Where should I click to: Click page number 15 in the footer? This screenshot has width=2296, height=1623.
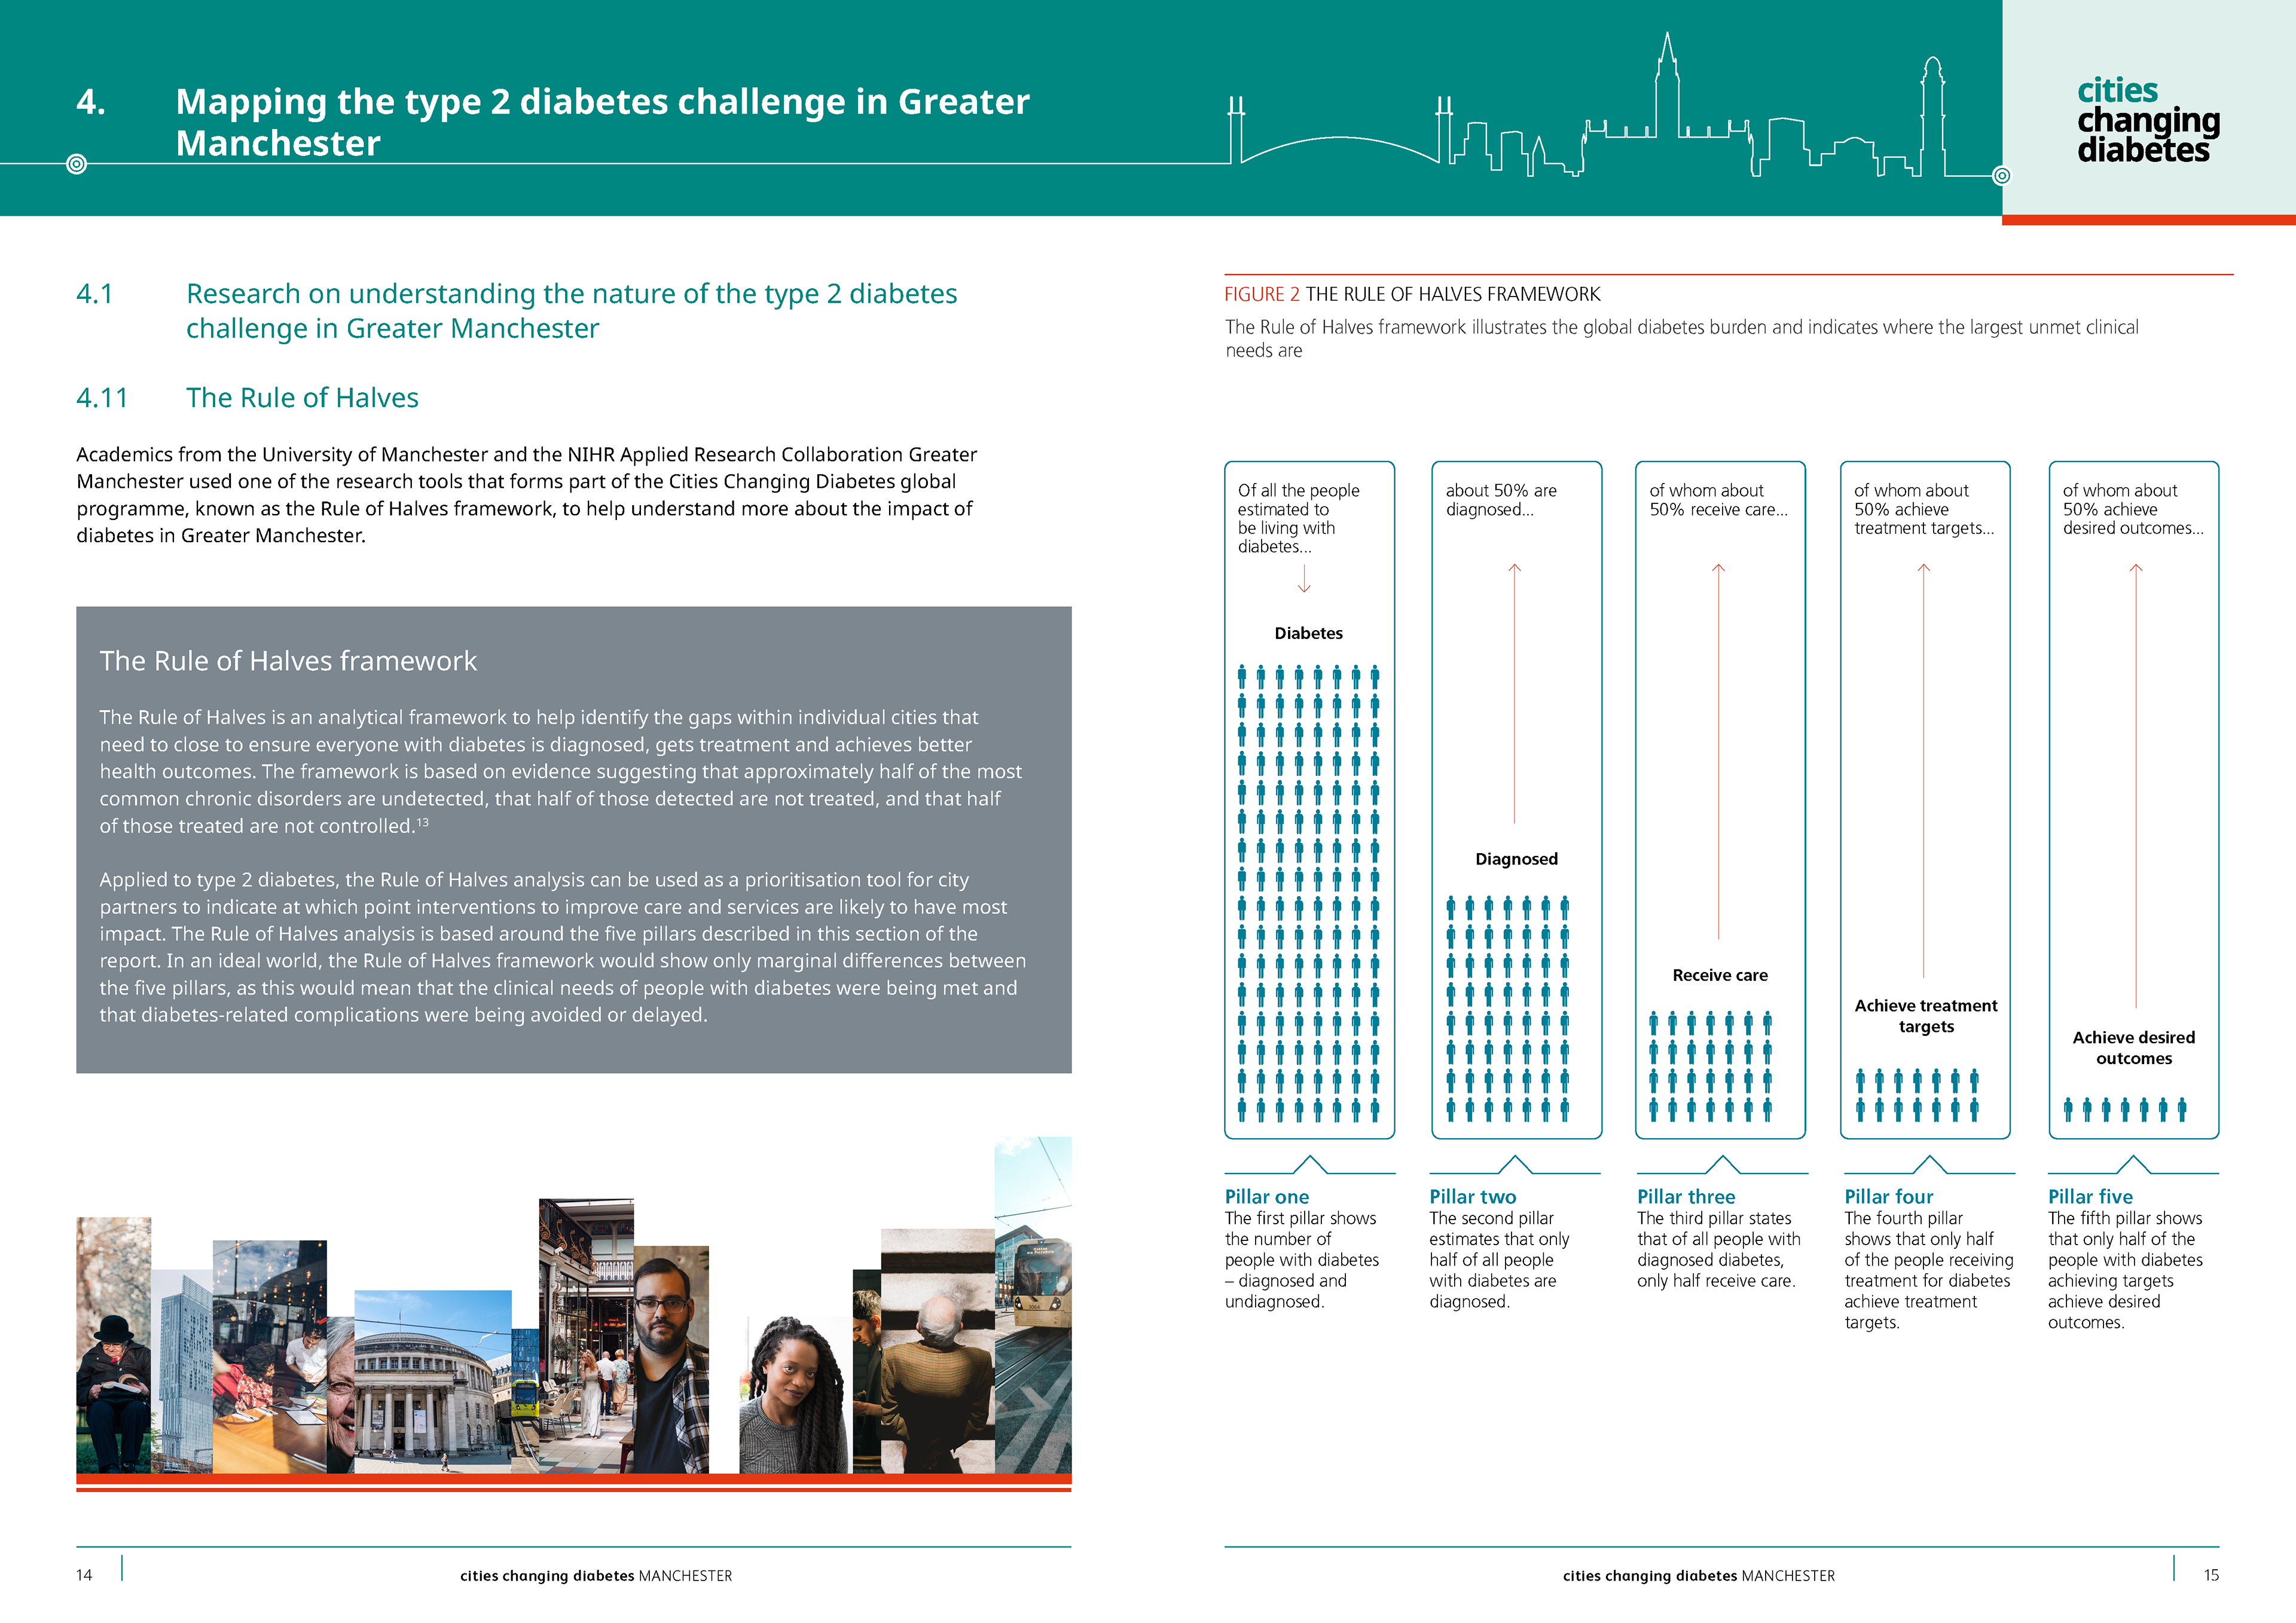point(2211,1575)
